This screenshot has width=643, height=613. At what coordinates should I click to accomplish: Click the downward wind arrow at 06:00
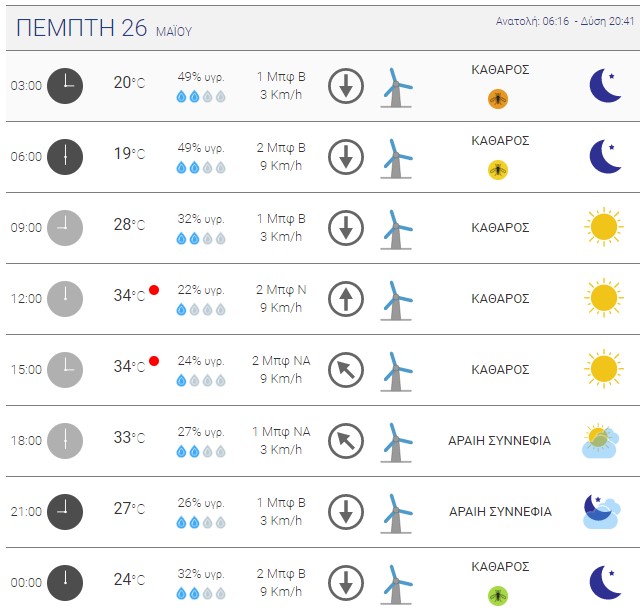click(x=346, y=157)
